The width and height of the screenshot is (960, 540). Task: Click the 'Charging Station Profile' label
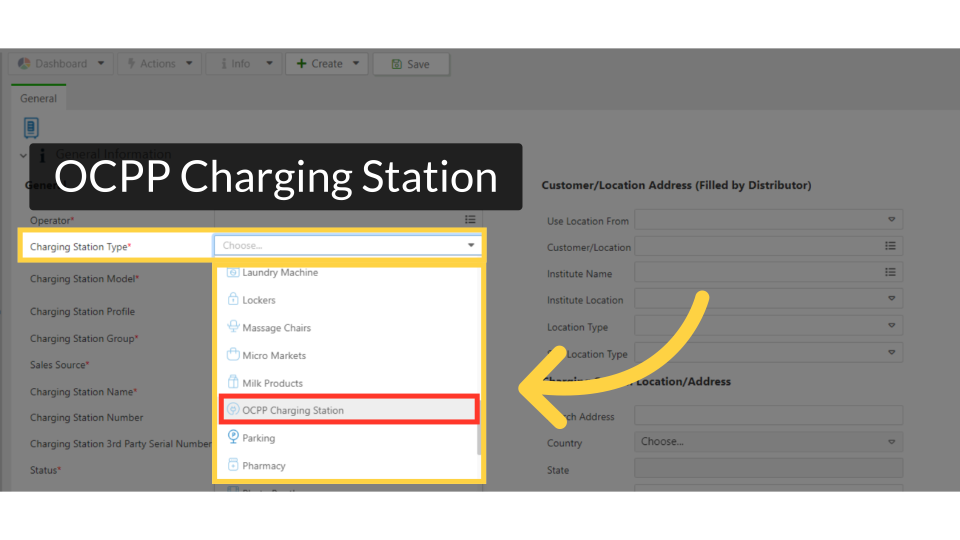tap(82, 312)
